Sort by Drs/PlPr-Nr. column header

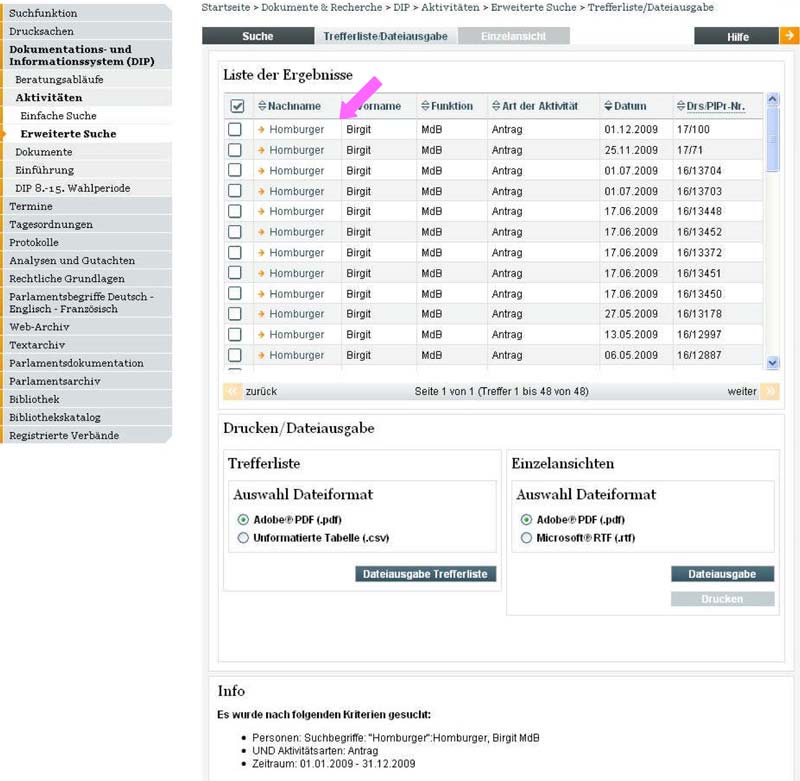pos(715,106)
